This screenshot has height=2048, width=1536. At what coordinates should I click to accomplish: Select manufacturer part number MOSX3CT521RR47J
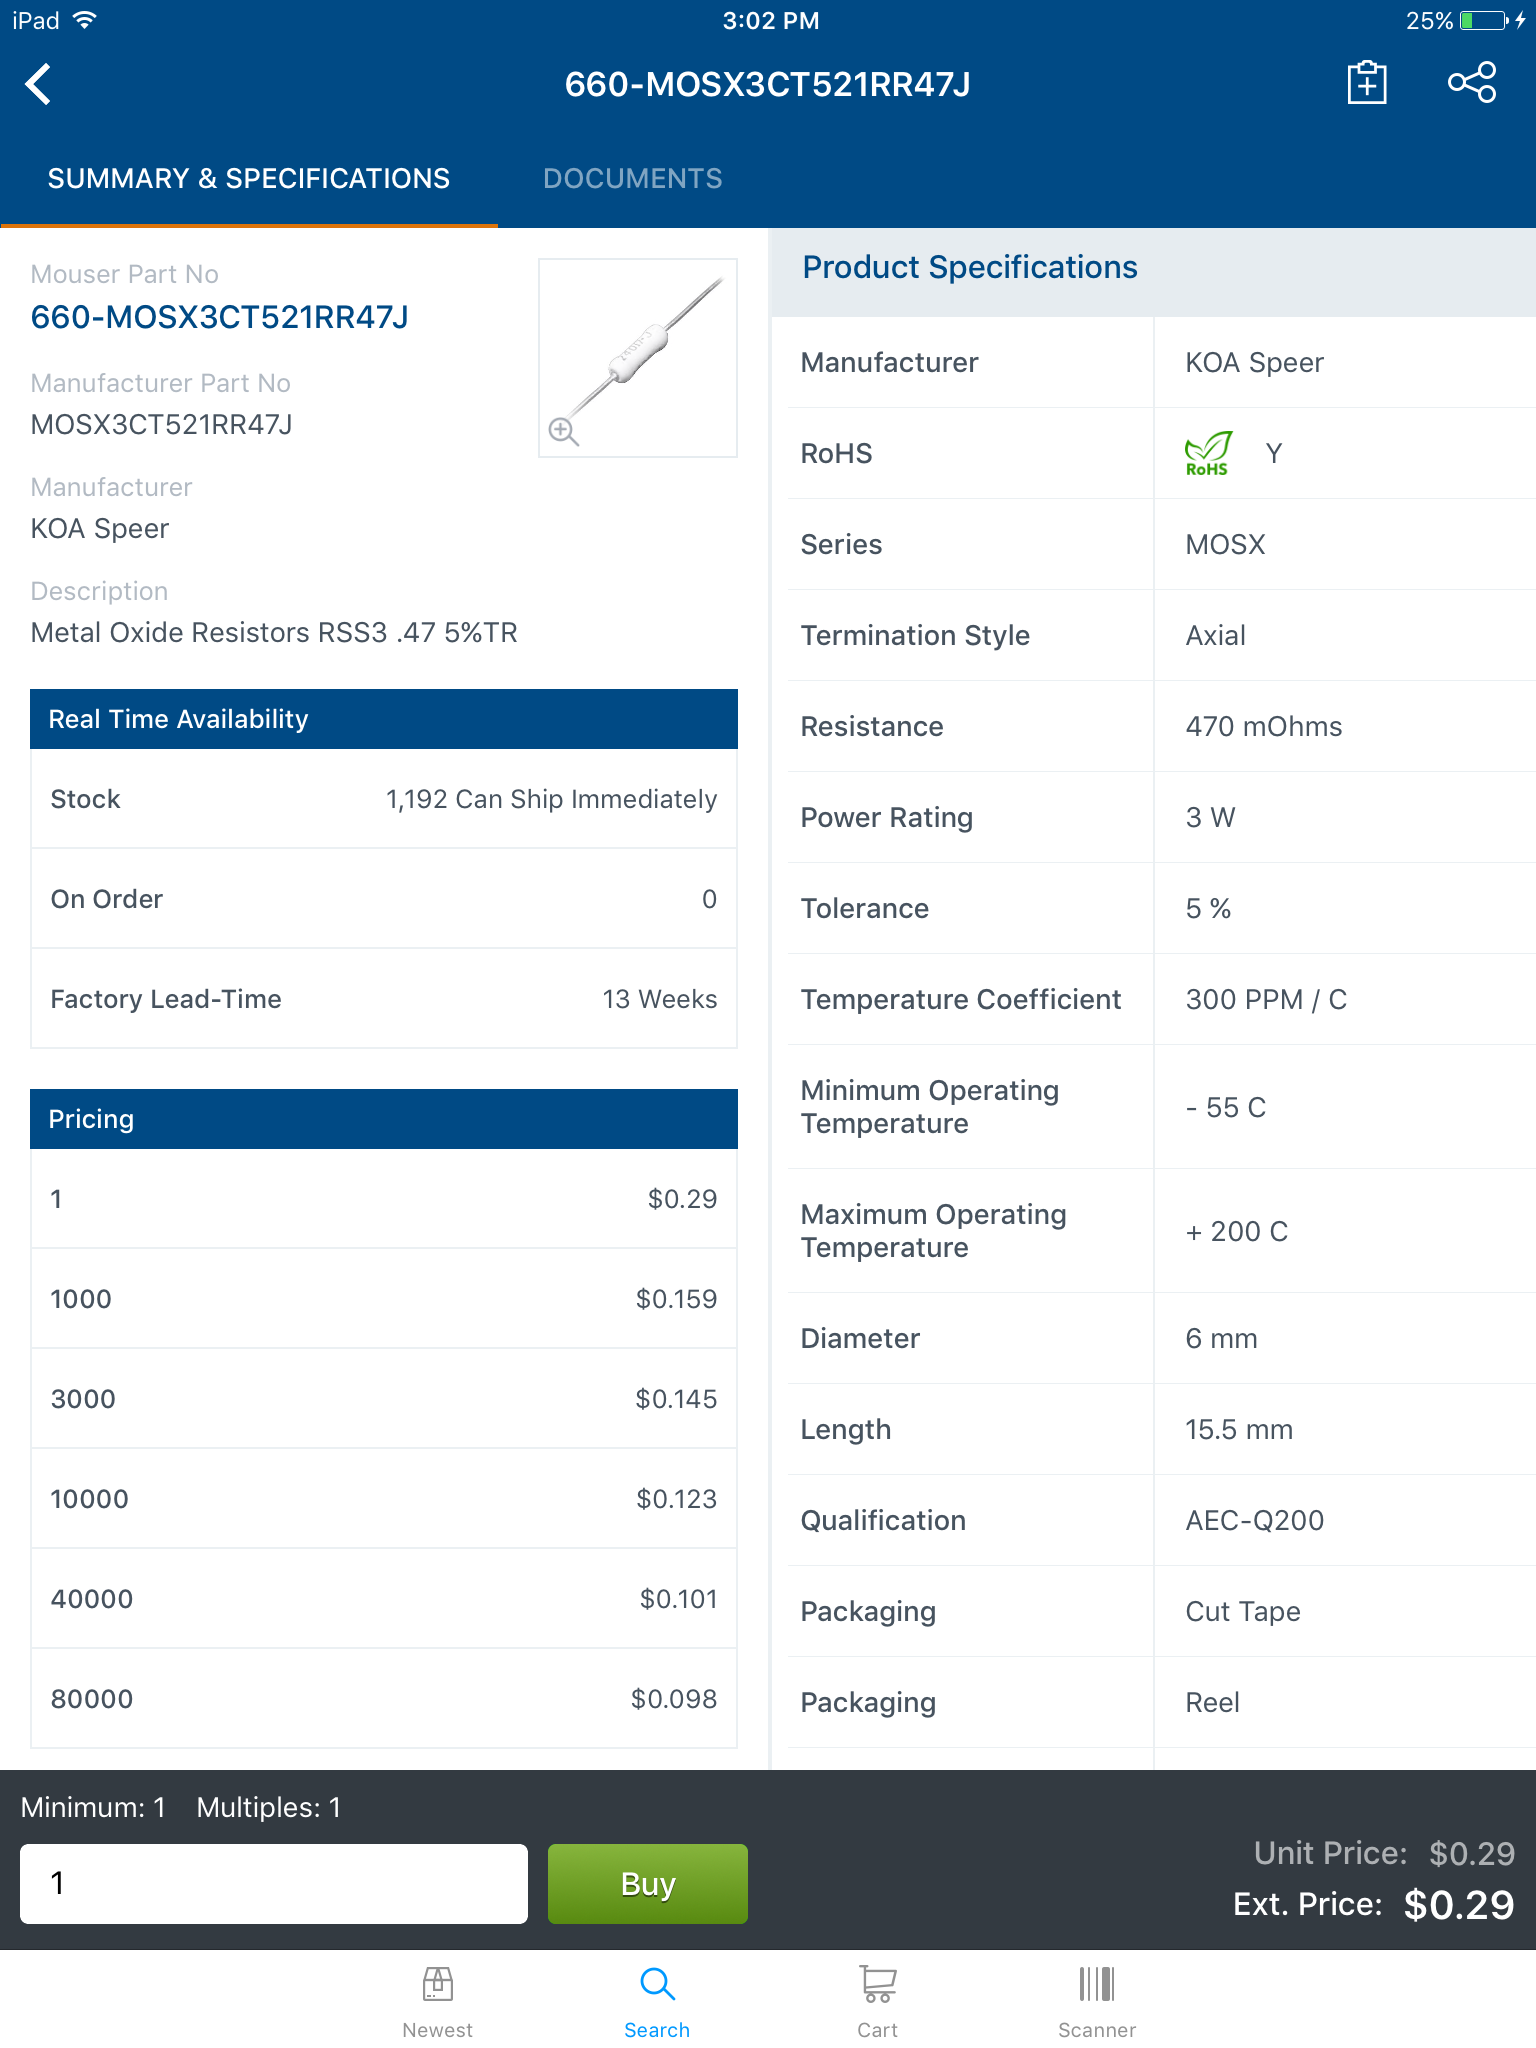pyautogui.click(x=161, y=424)
